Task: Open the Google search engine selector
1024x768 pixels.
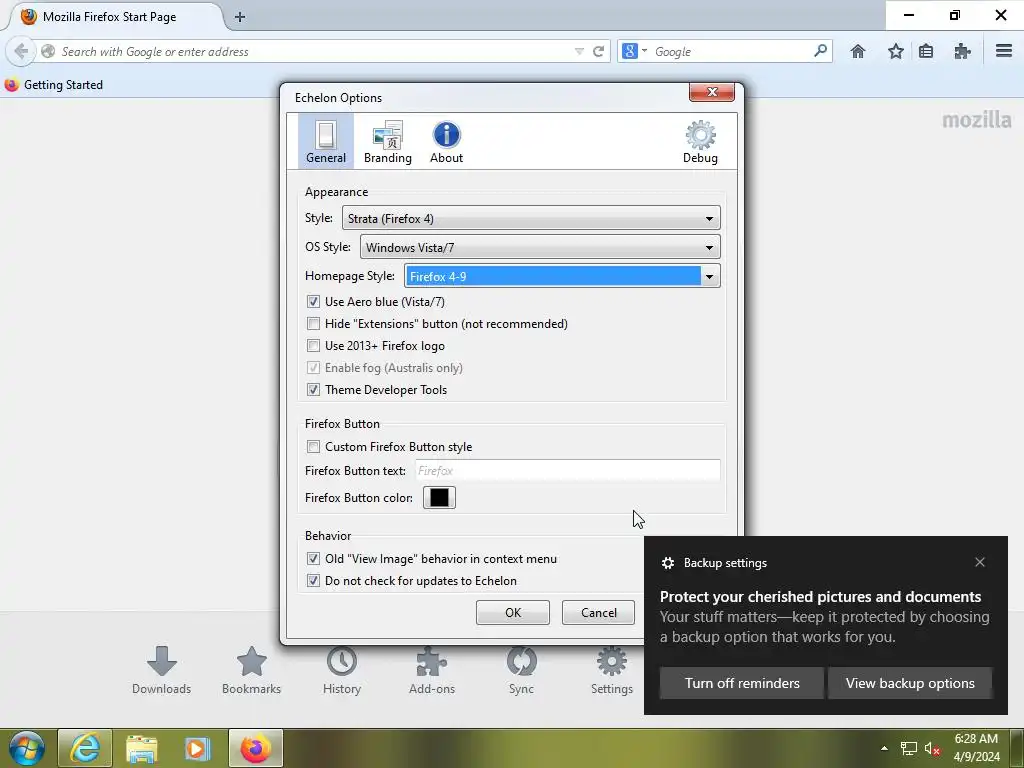Action: 634,51
